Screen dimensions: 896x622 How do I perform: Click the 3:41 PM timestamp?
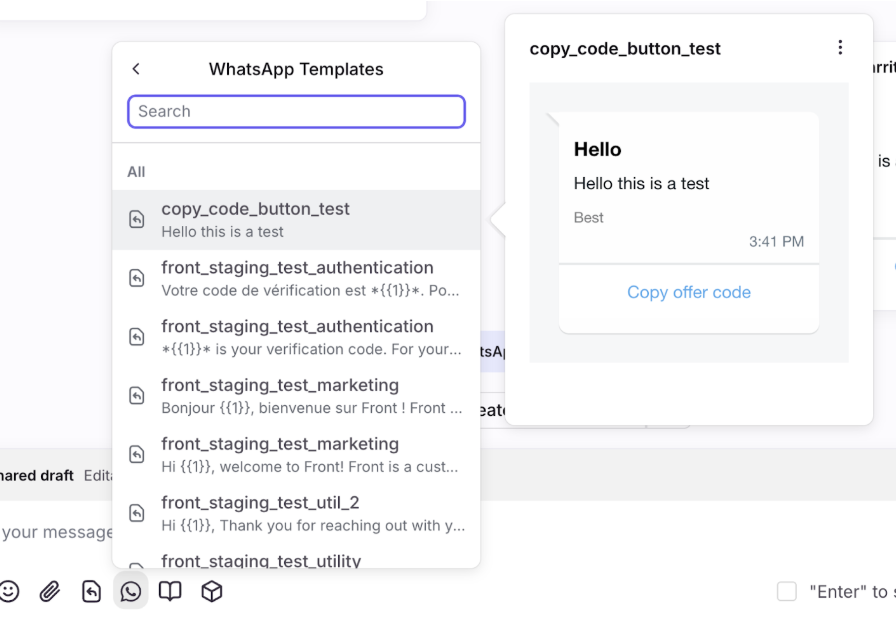777,241
